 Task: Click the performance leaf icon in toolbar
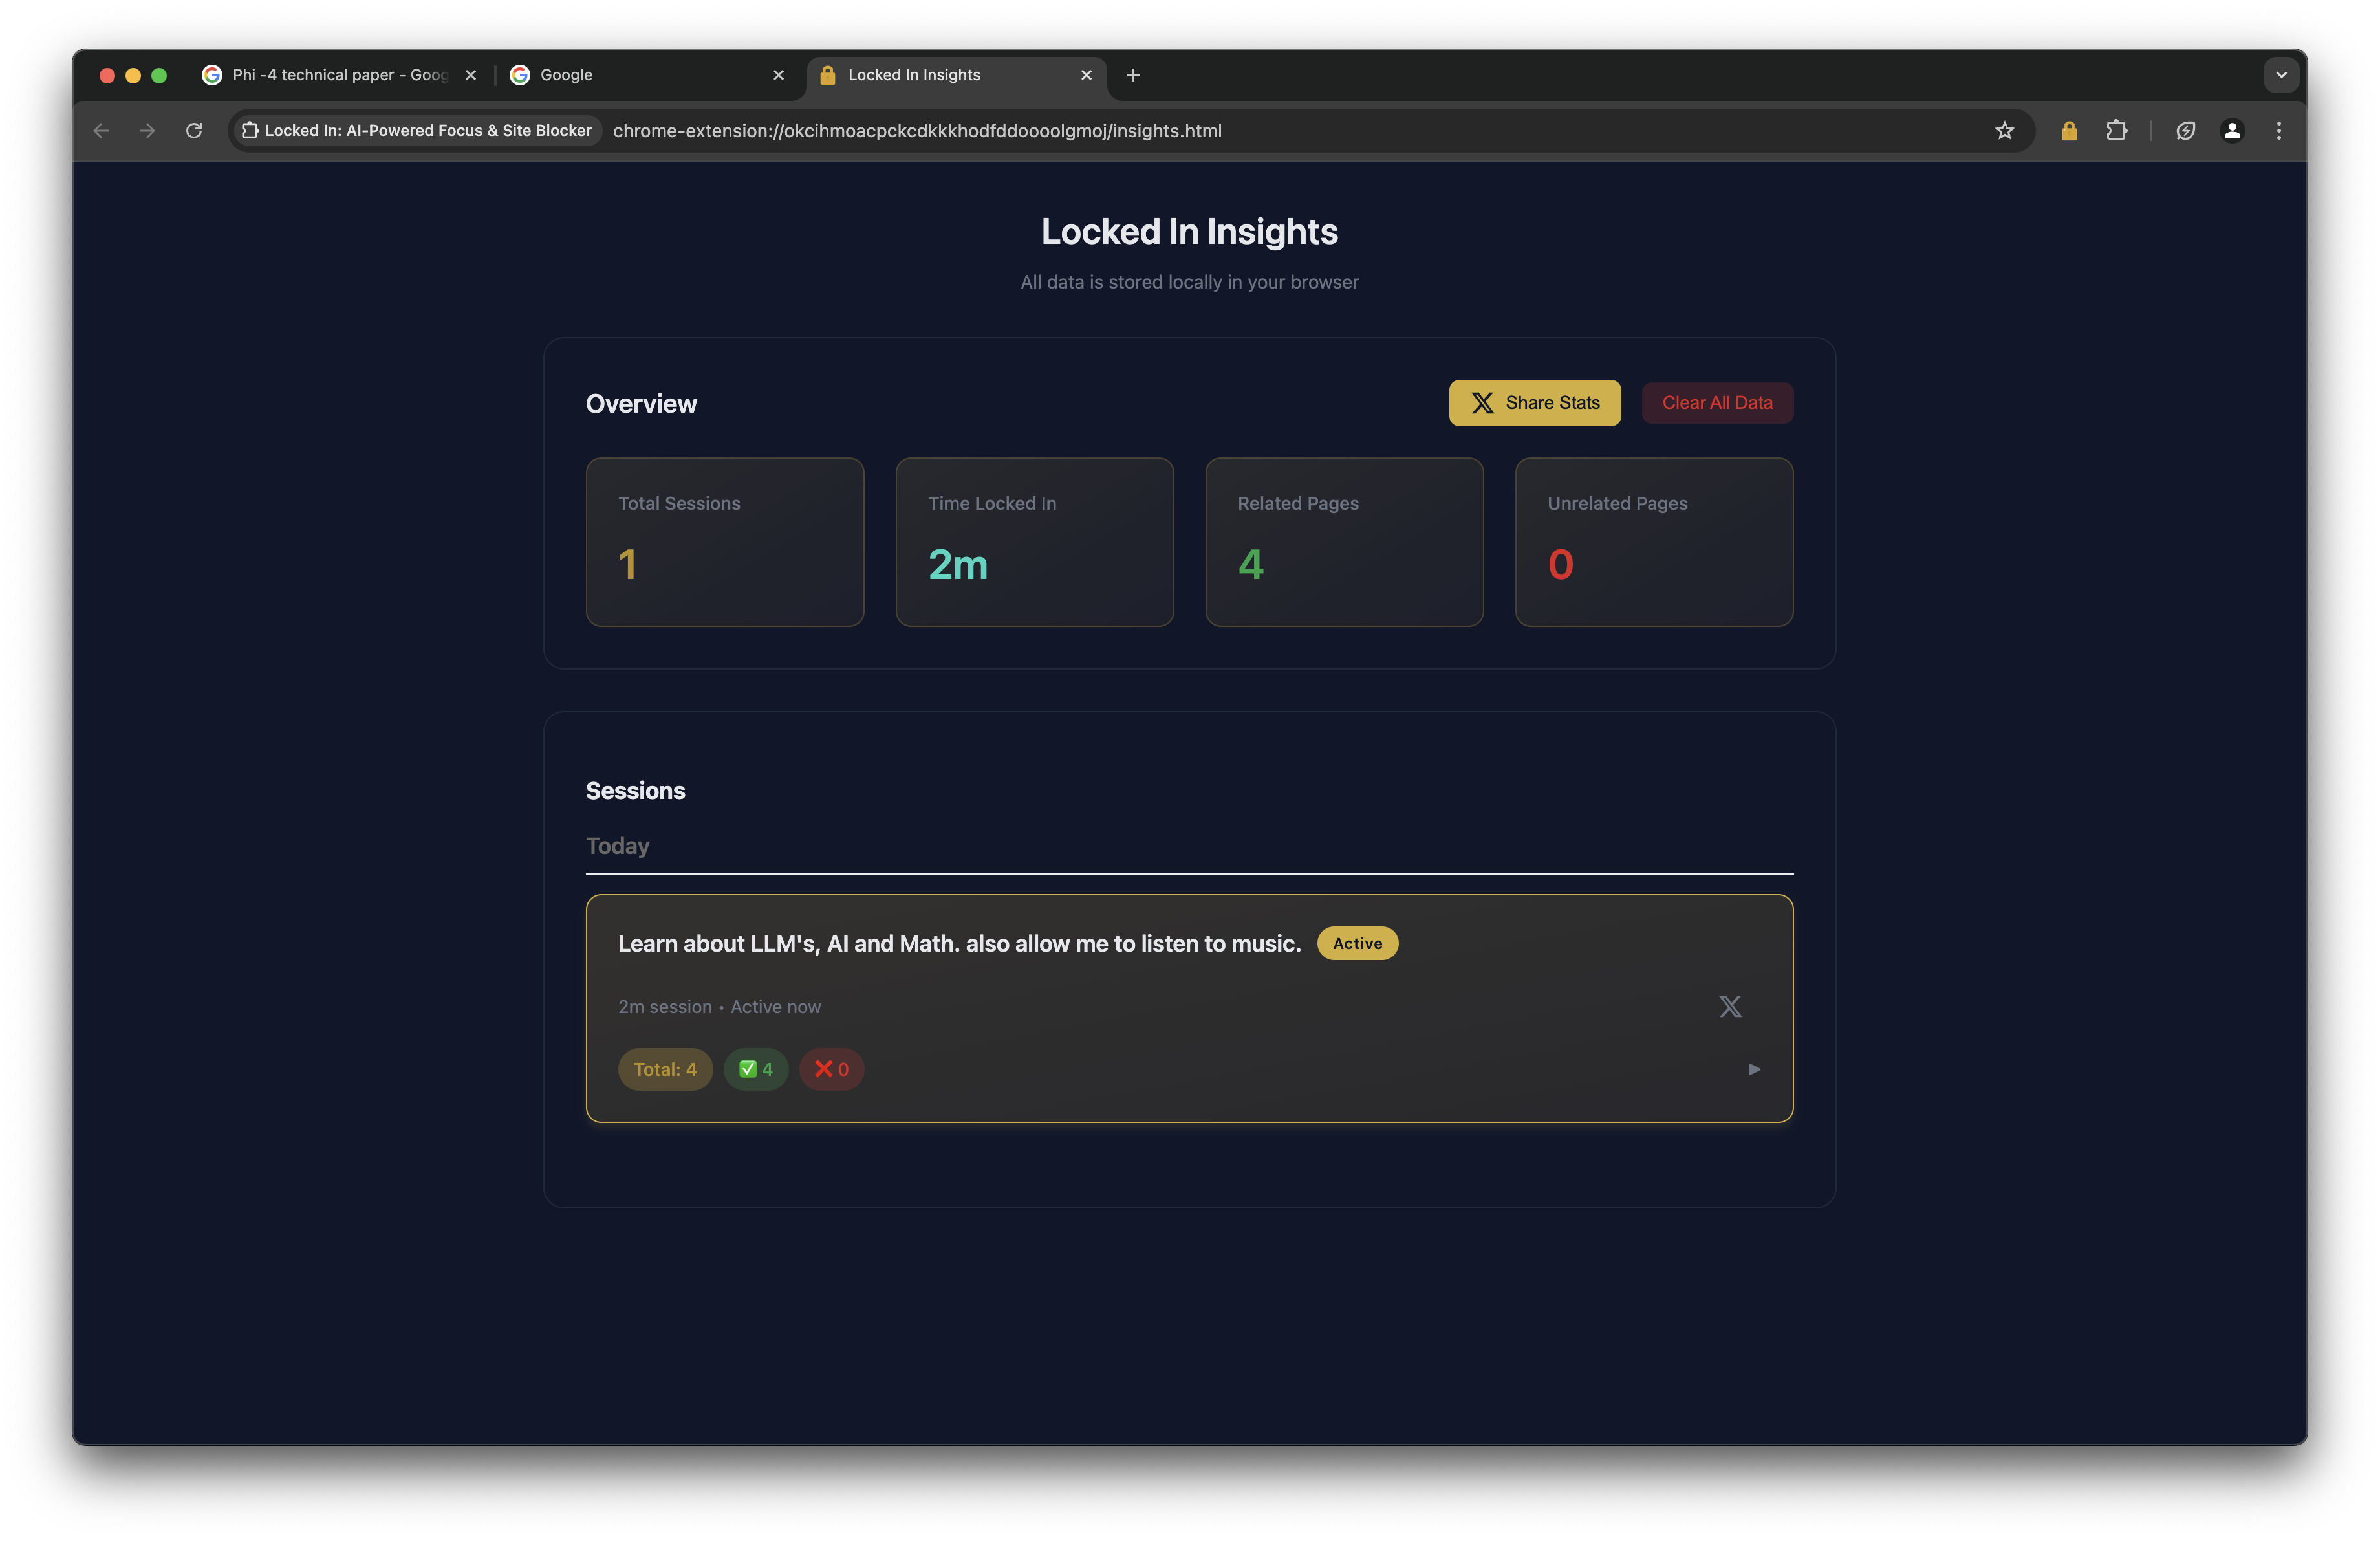(2185, 131)
